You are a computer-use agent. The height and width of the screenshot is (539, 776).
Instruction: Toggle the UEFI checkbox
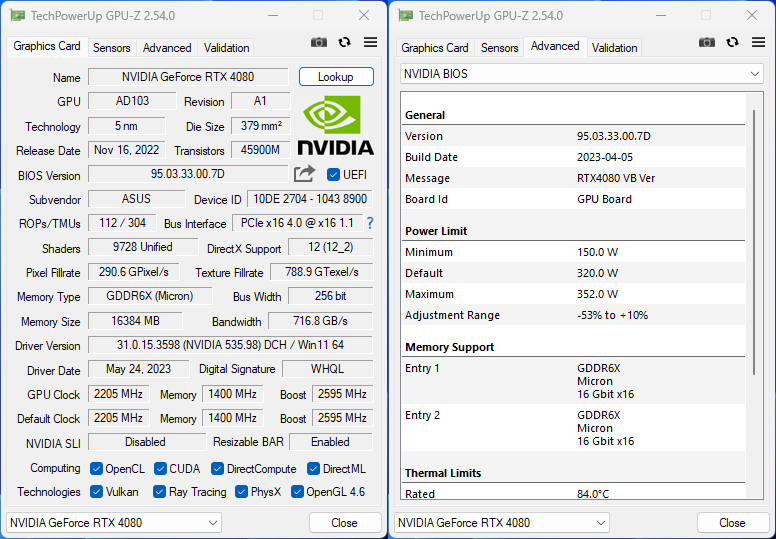pos(333,175)
